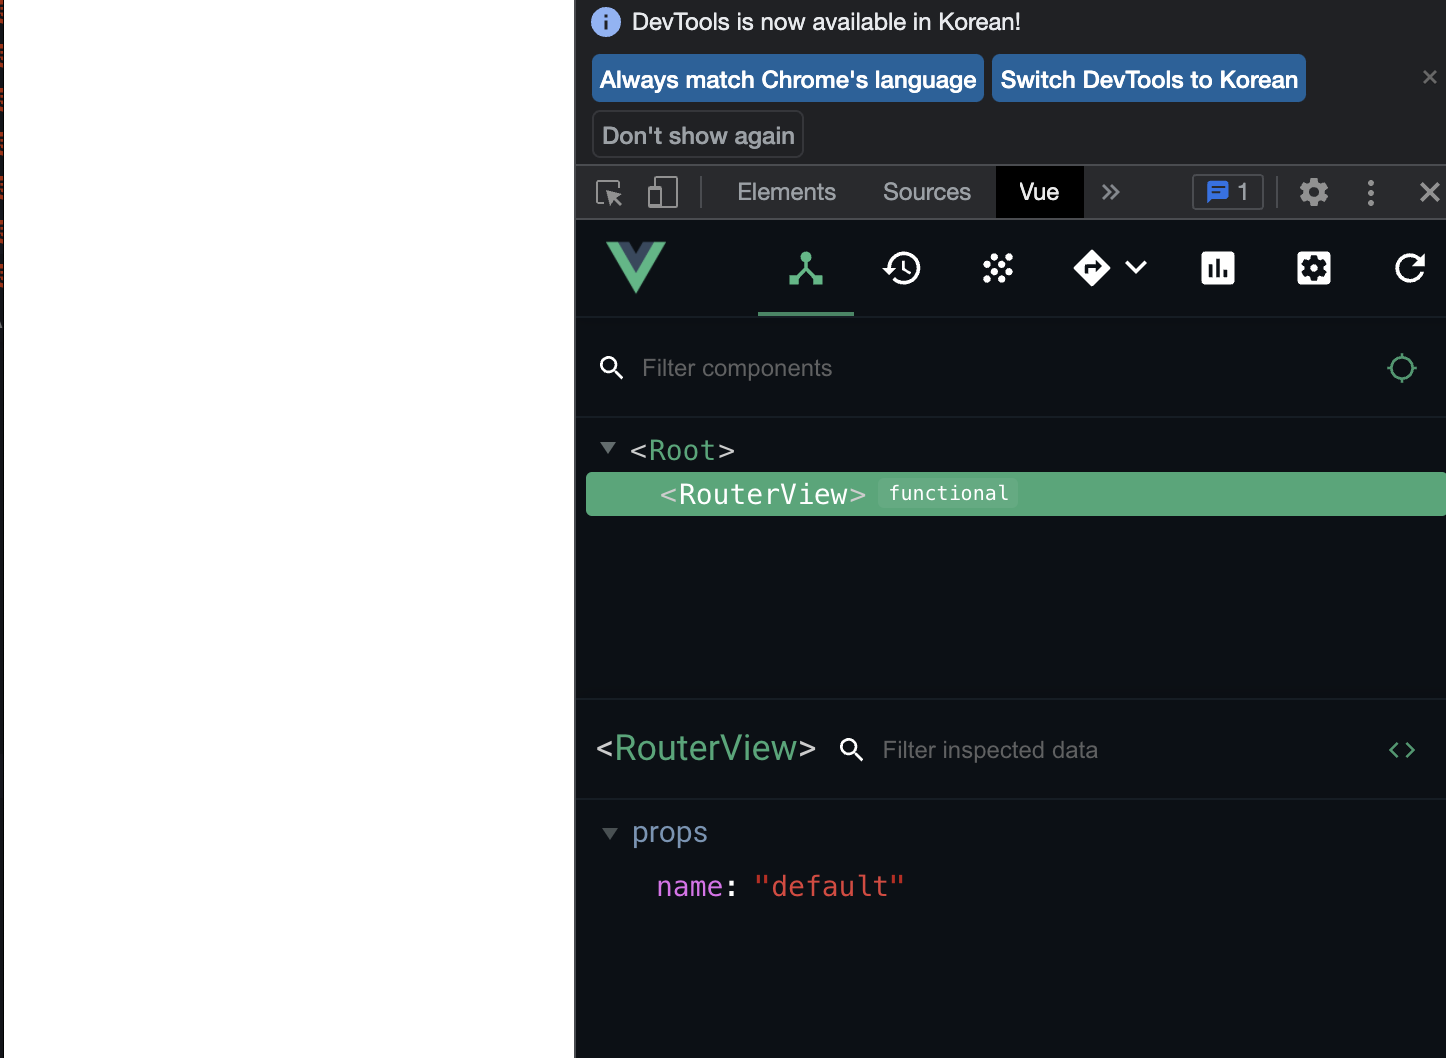Click Always match Chrome's language
This screenshot has height=1058, width=1446.
788,79
